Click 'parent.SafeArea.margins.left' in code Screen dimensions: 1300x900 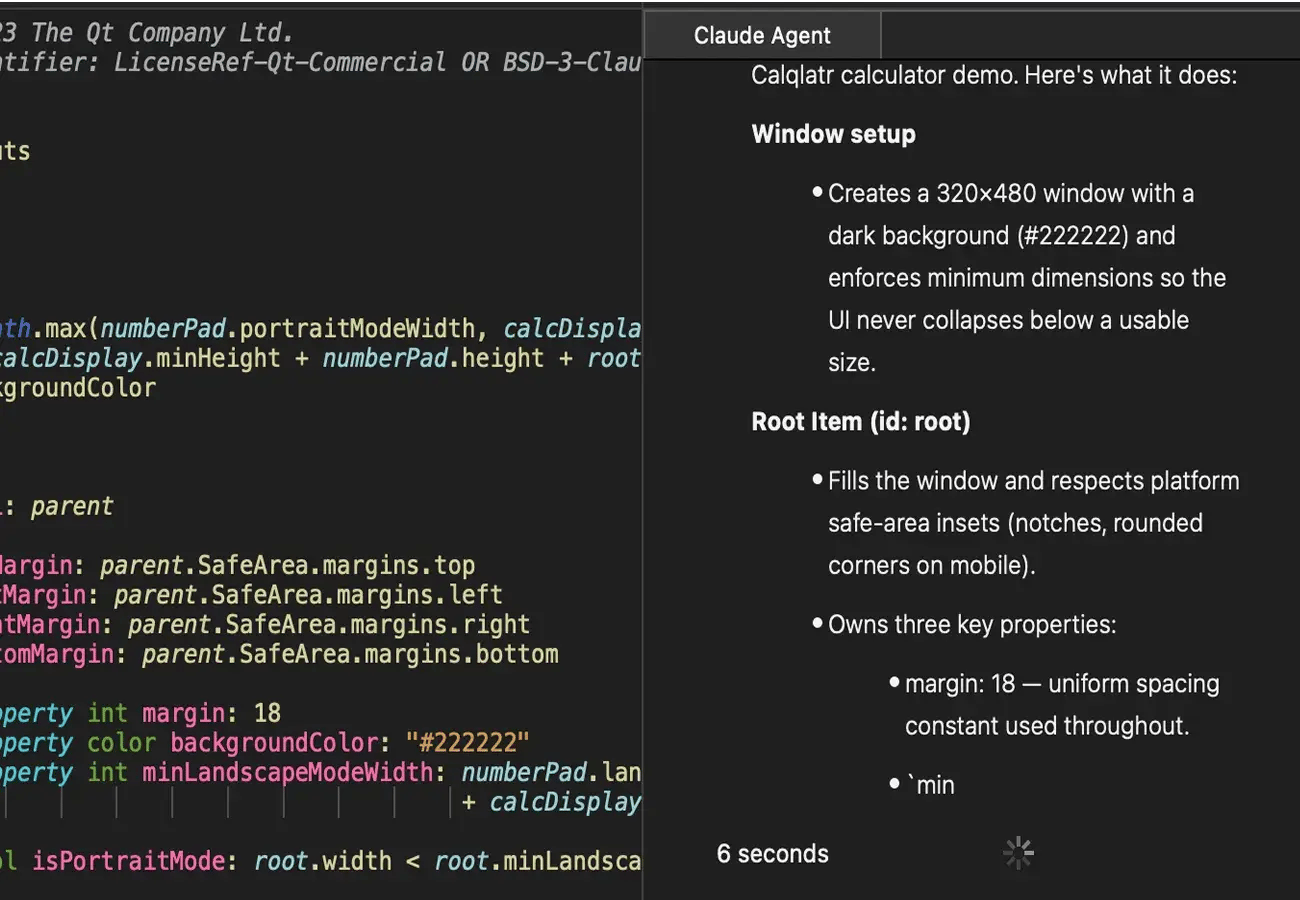(308, 595)
